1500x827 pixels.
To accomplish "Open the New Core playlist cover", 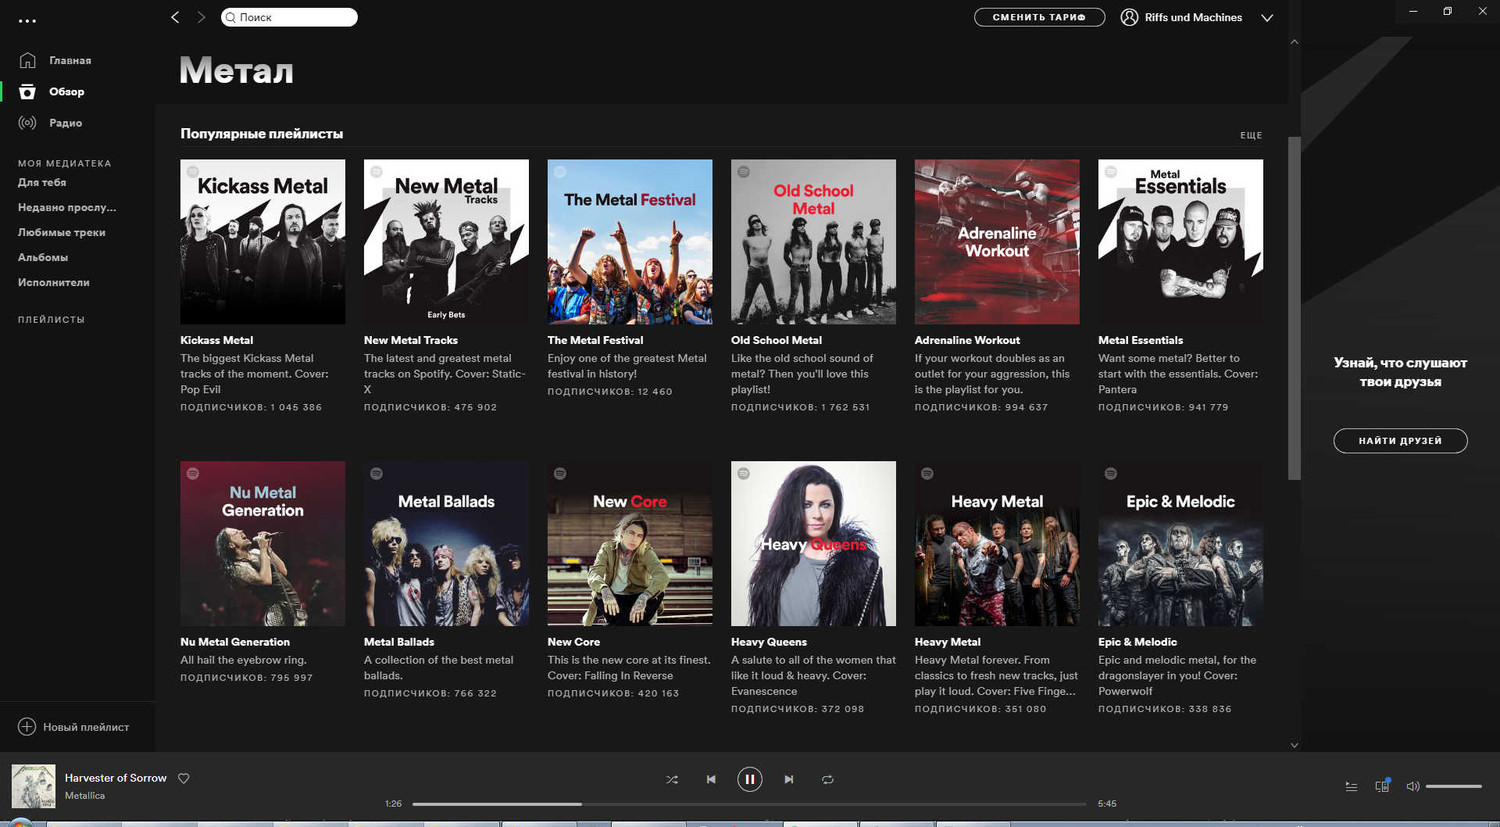I will [630, 543].
